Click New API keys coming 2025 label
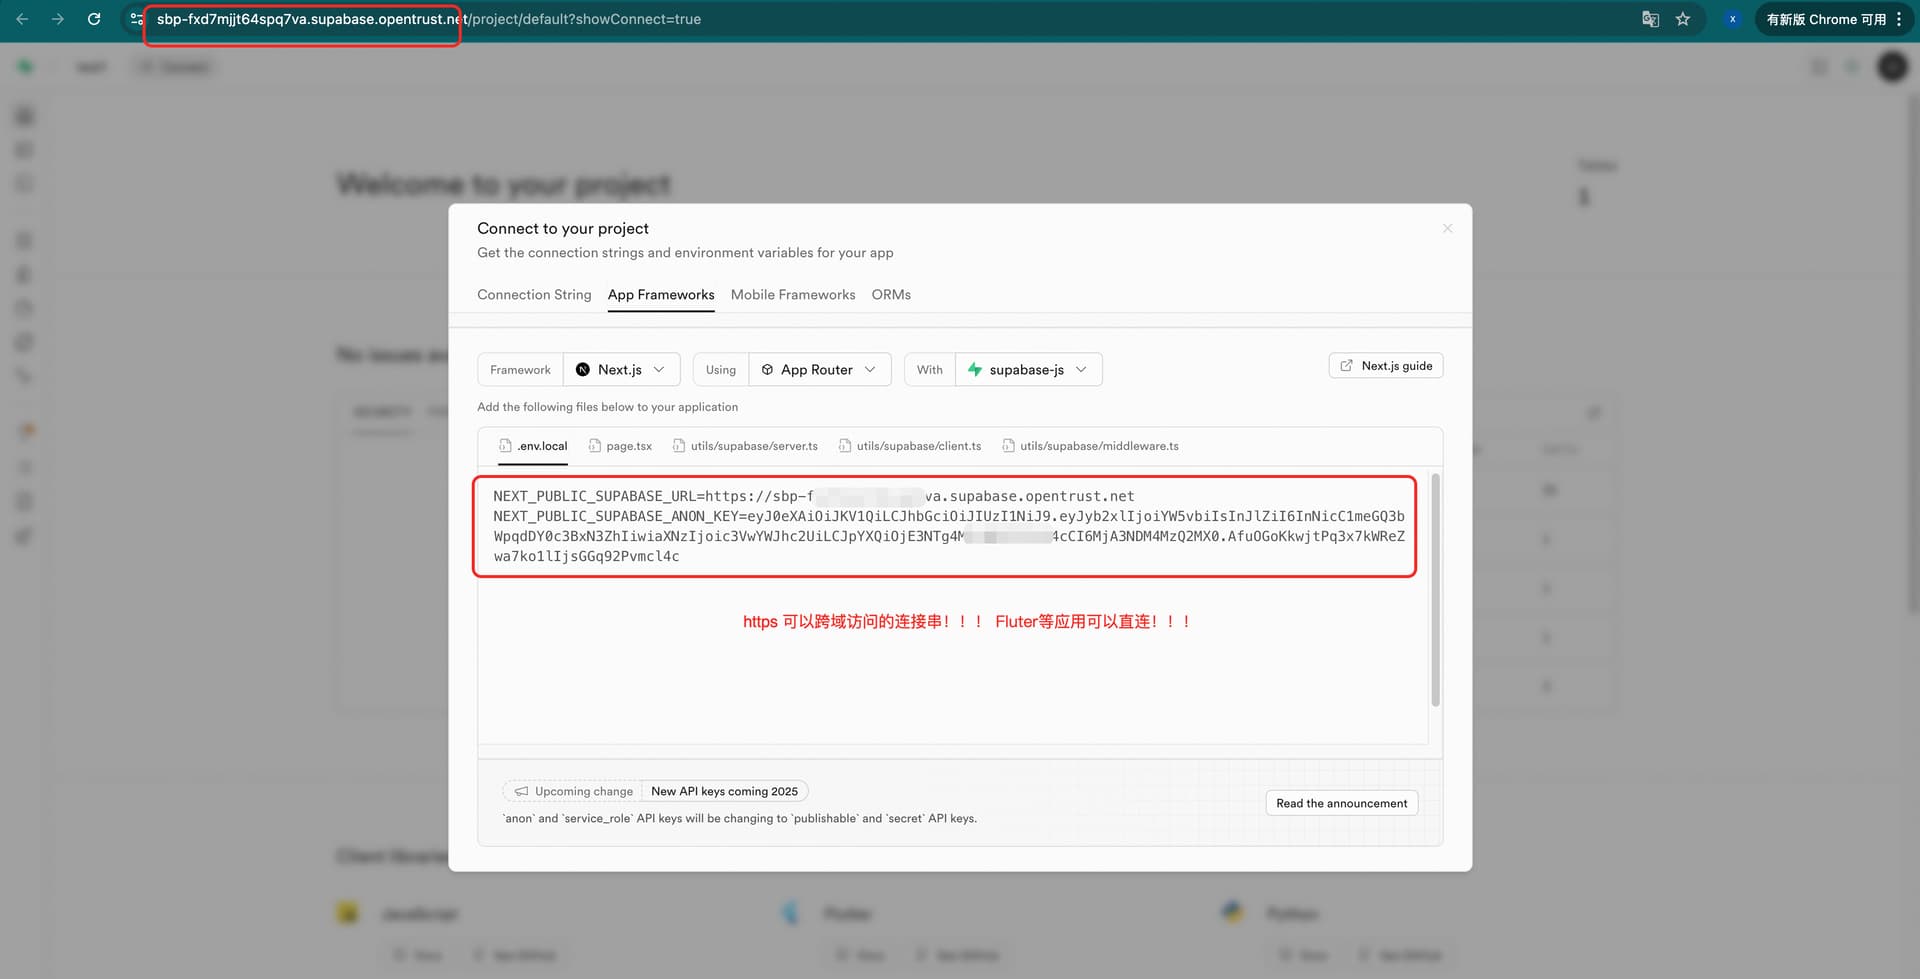 point(725,791)
